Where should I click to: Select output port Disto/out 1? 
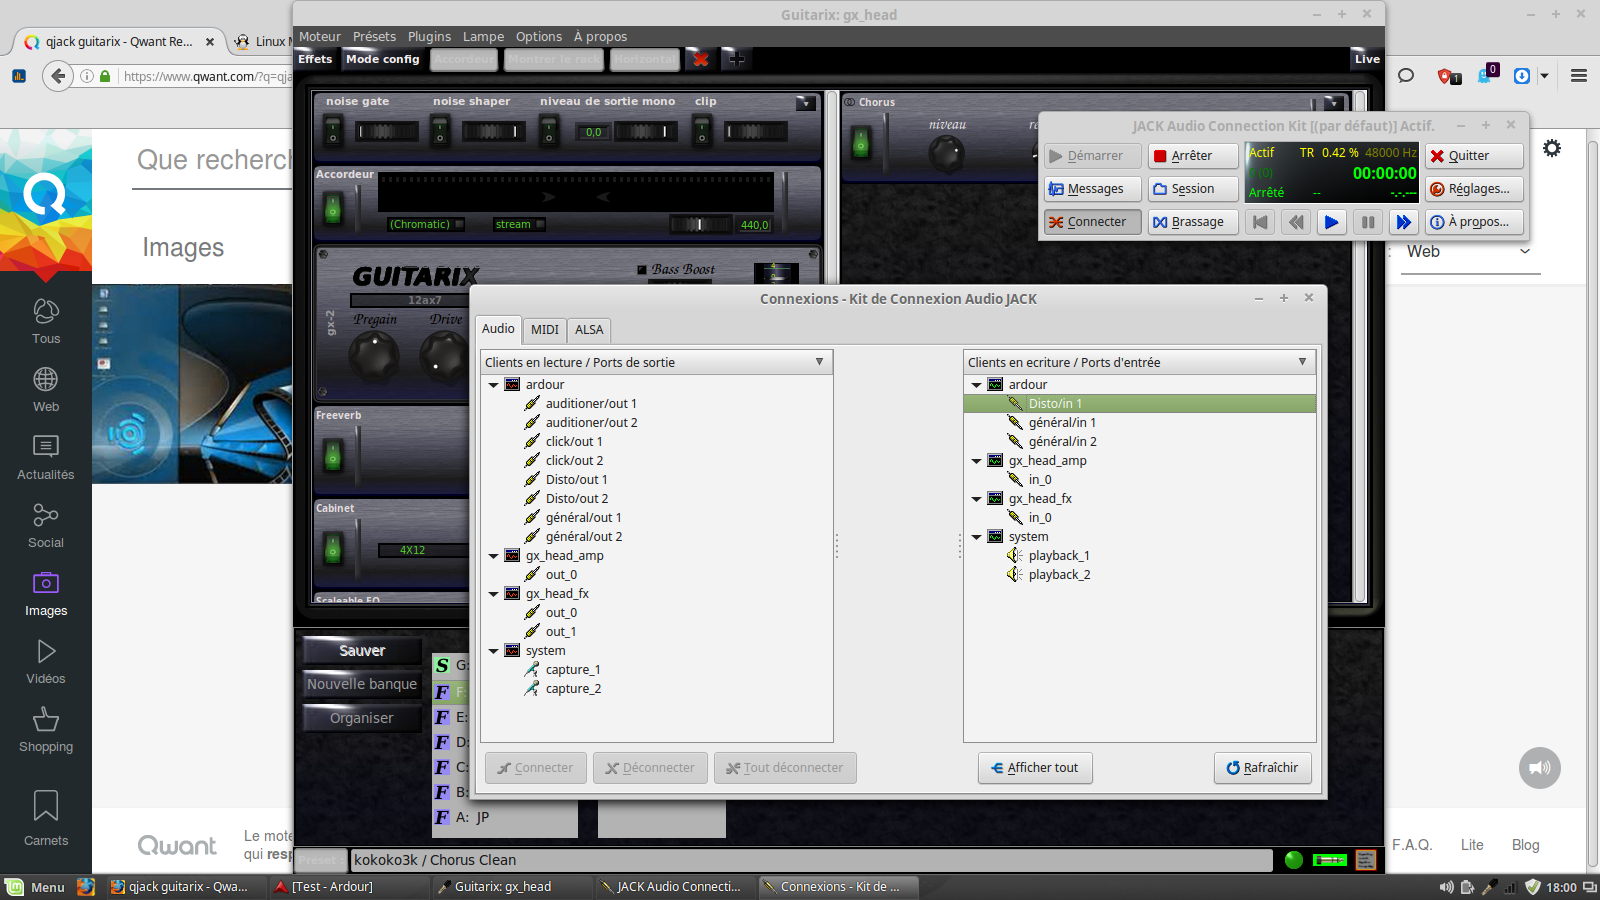[576, 480]
